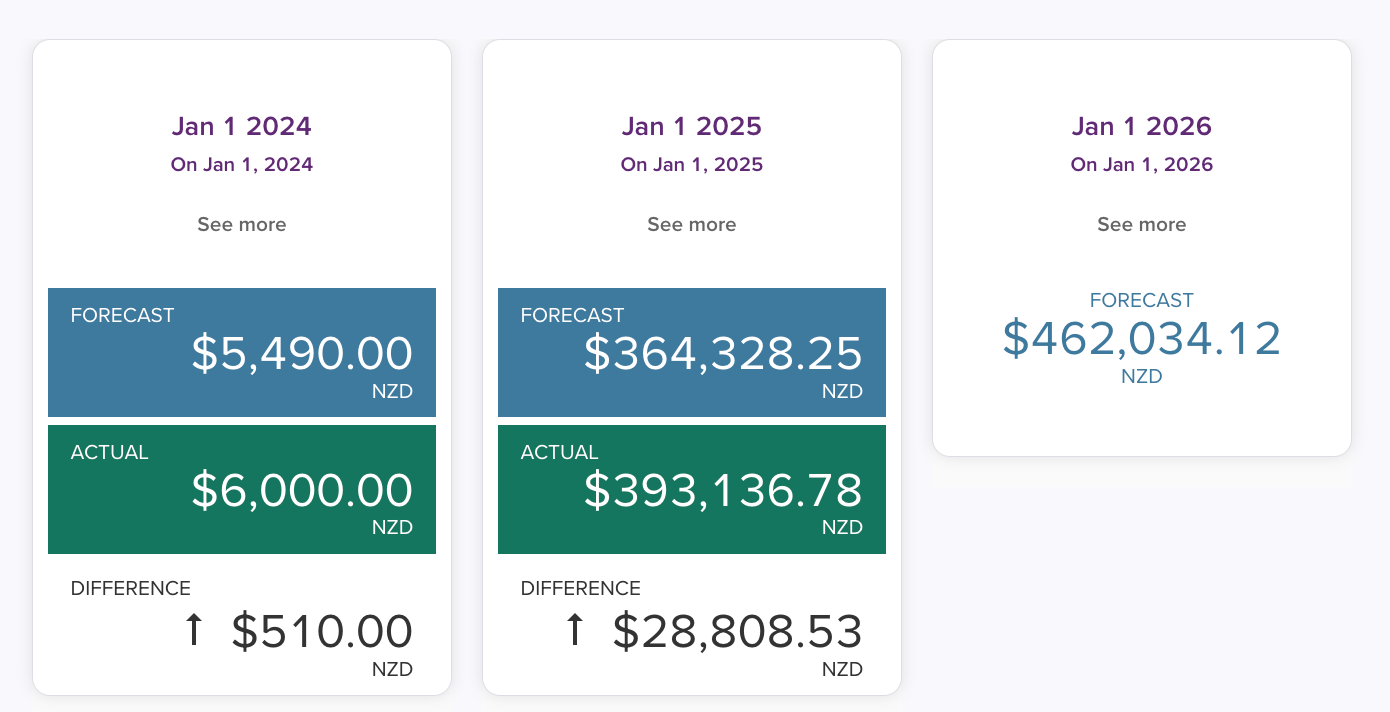The image size is (1390, 712).
Task: Click the $462,034.12 forecast amount
Action: tap(1142, 338)
